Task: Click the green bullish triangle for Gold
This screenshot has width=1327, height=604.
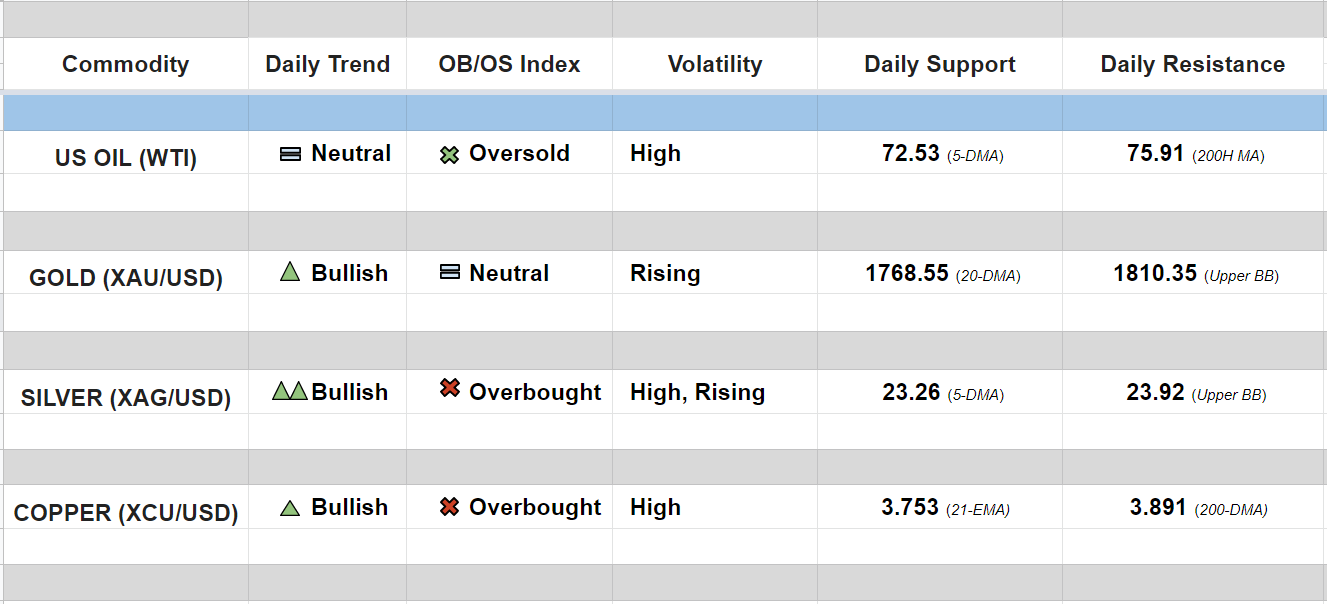Action: [290, 272]
